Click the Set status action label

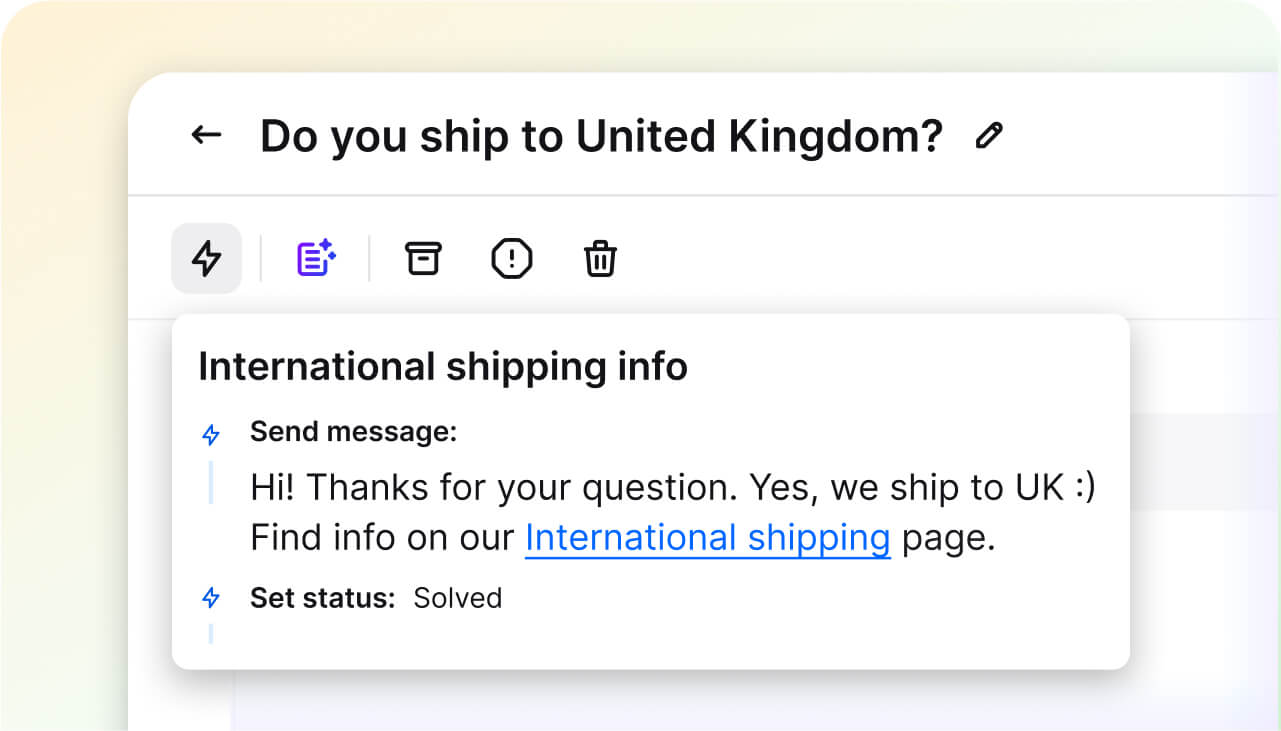322,598
